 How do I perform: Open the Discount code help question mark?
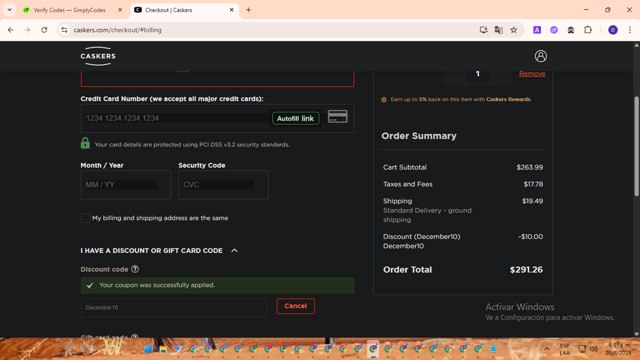pos(135,269)
